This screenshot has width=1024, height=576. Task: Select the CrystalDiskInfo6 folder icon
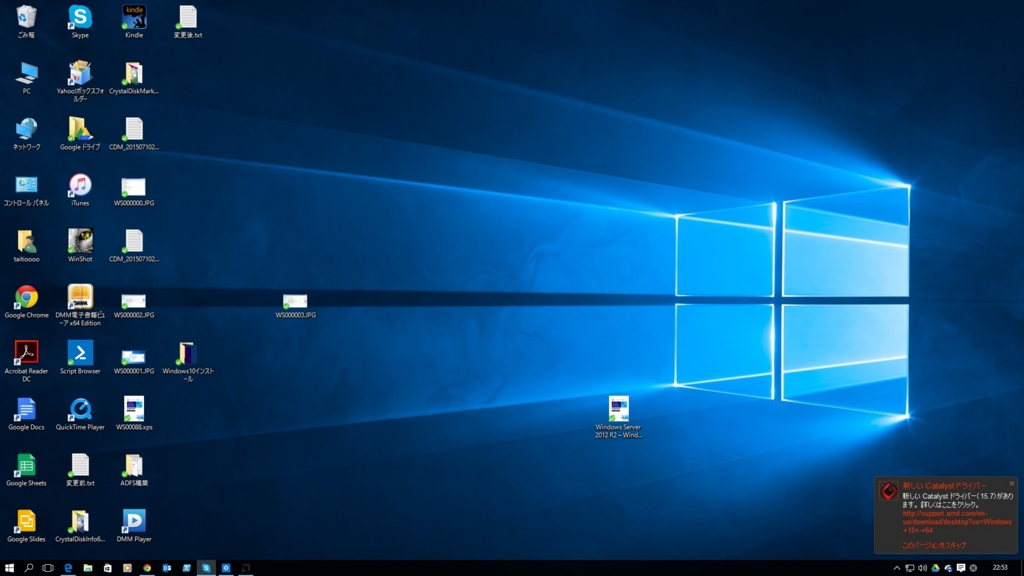point(80,526)
